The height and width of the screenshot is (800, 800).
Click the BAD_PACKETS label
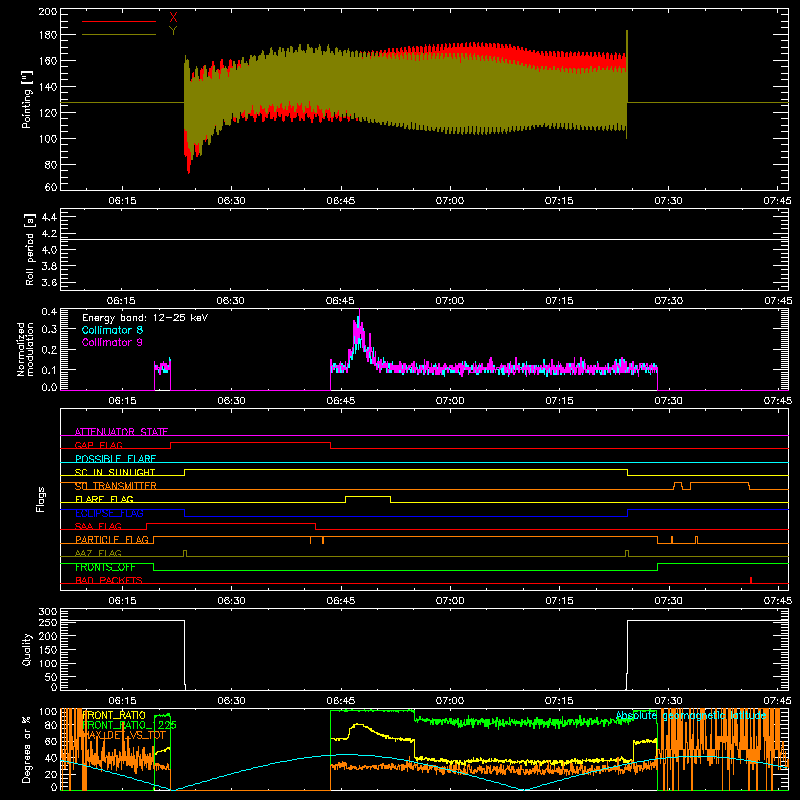[109, 580]
